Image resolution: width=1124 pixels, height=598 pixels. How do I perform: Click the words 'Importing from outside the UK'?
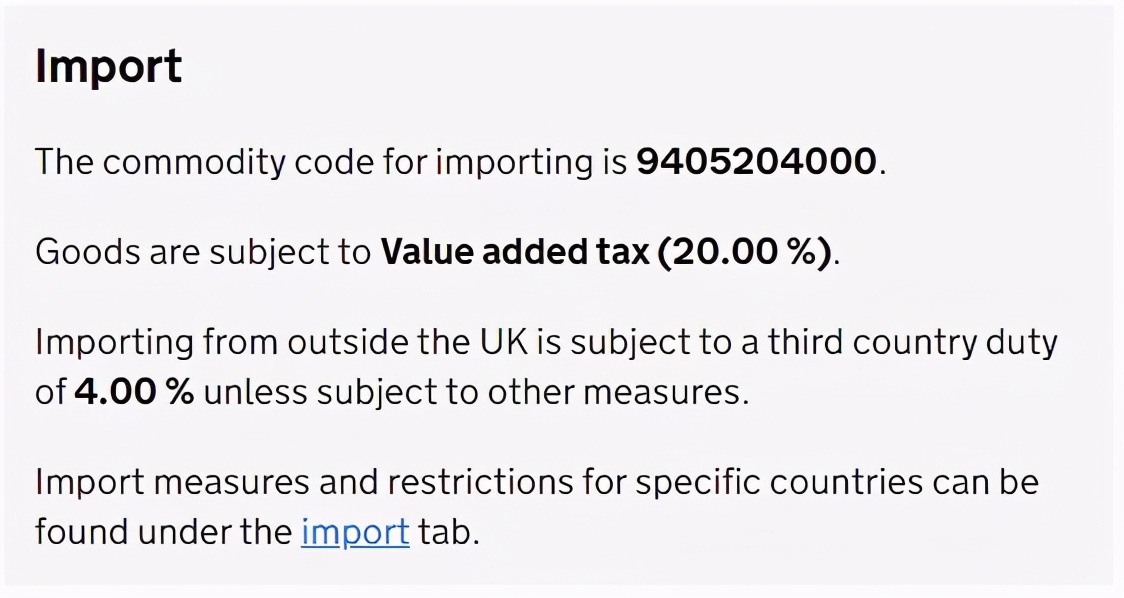(281, 342)
